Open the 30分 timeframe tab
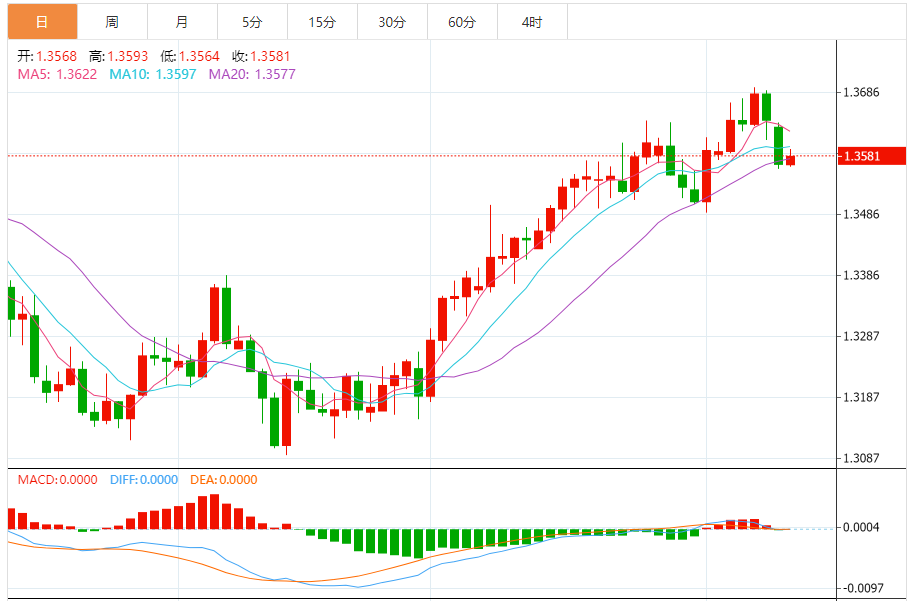Viewport: 916px width, 601px height. pos(393,22)
